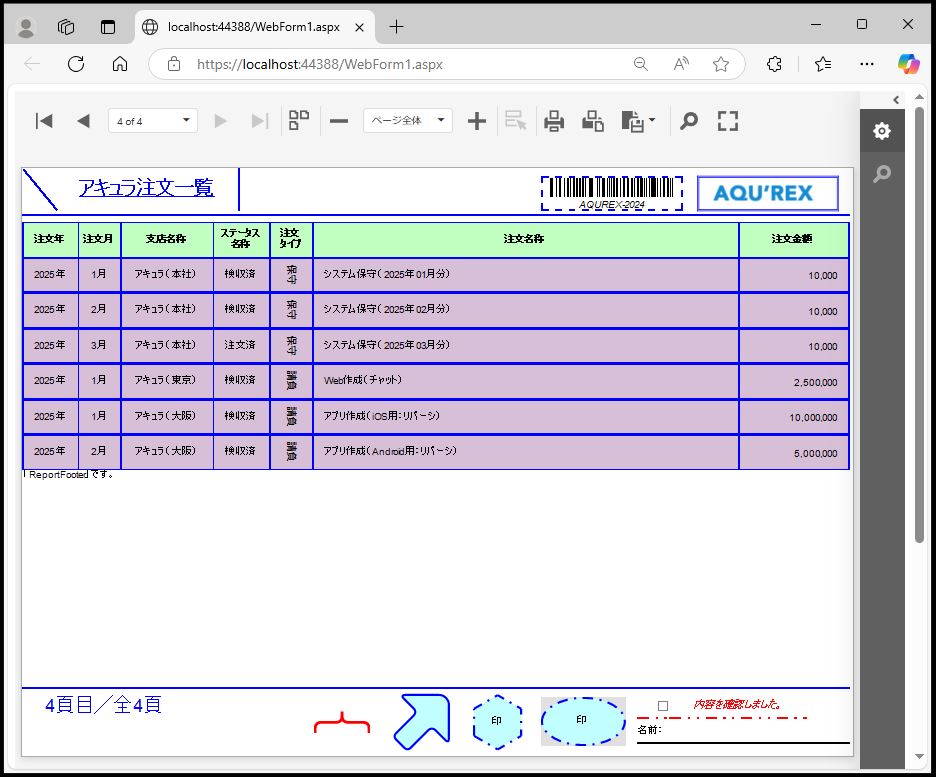The height and width of the screenshot is (777, 936).
Task: Check the 内容を確認しました checkbox
Action: [x=663, y=706]
